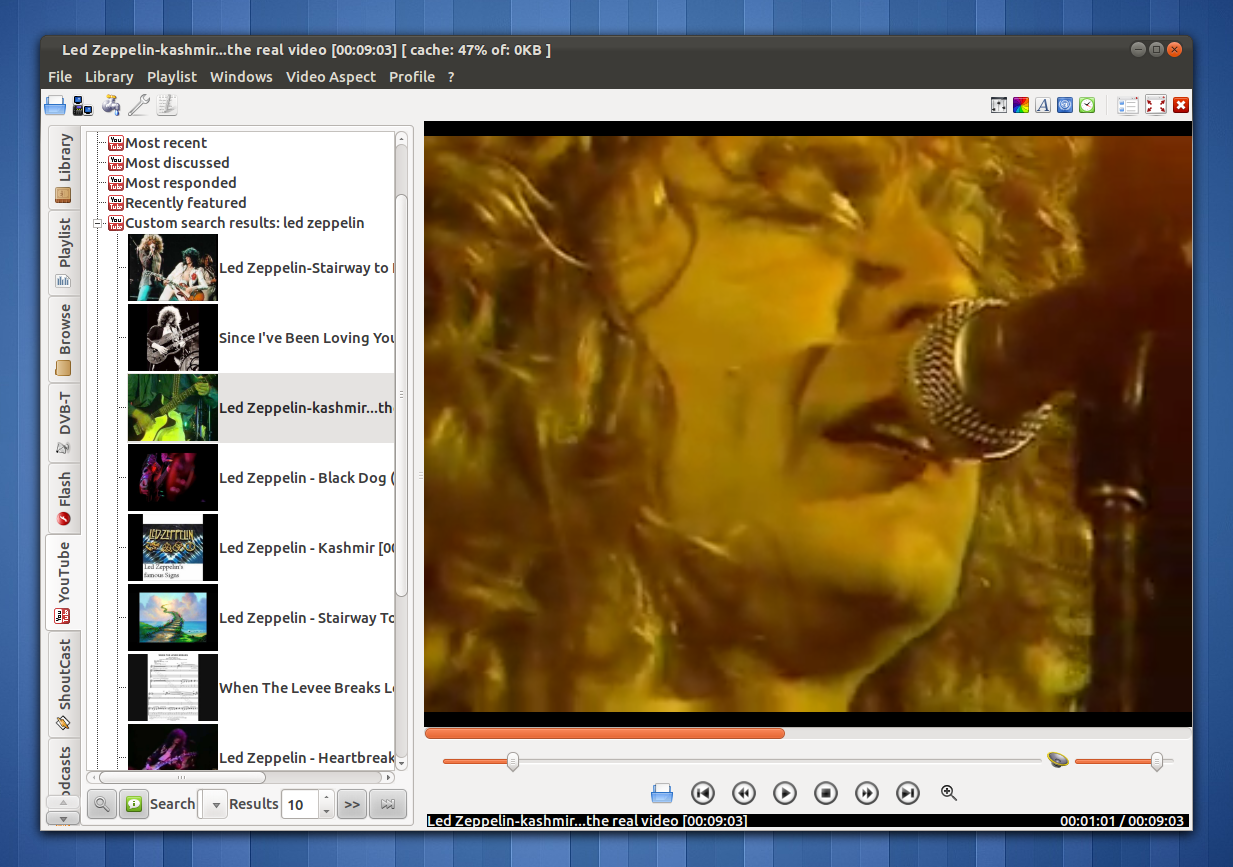Rewind the video
This screenshot has height=867, width=1233.
[x=744, y=793]
